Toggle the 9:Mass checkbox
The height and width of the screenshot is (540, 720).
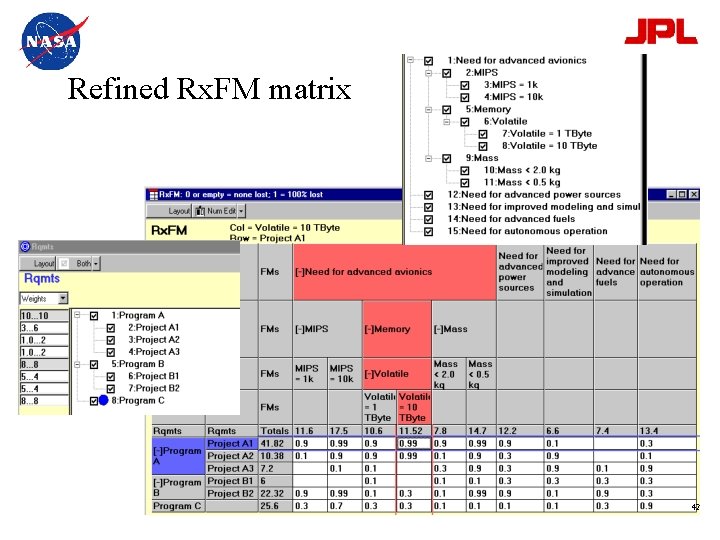446,158
